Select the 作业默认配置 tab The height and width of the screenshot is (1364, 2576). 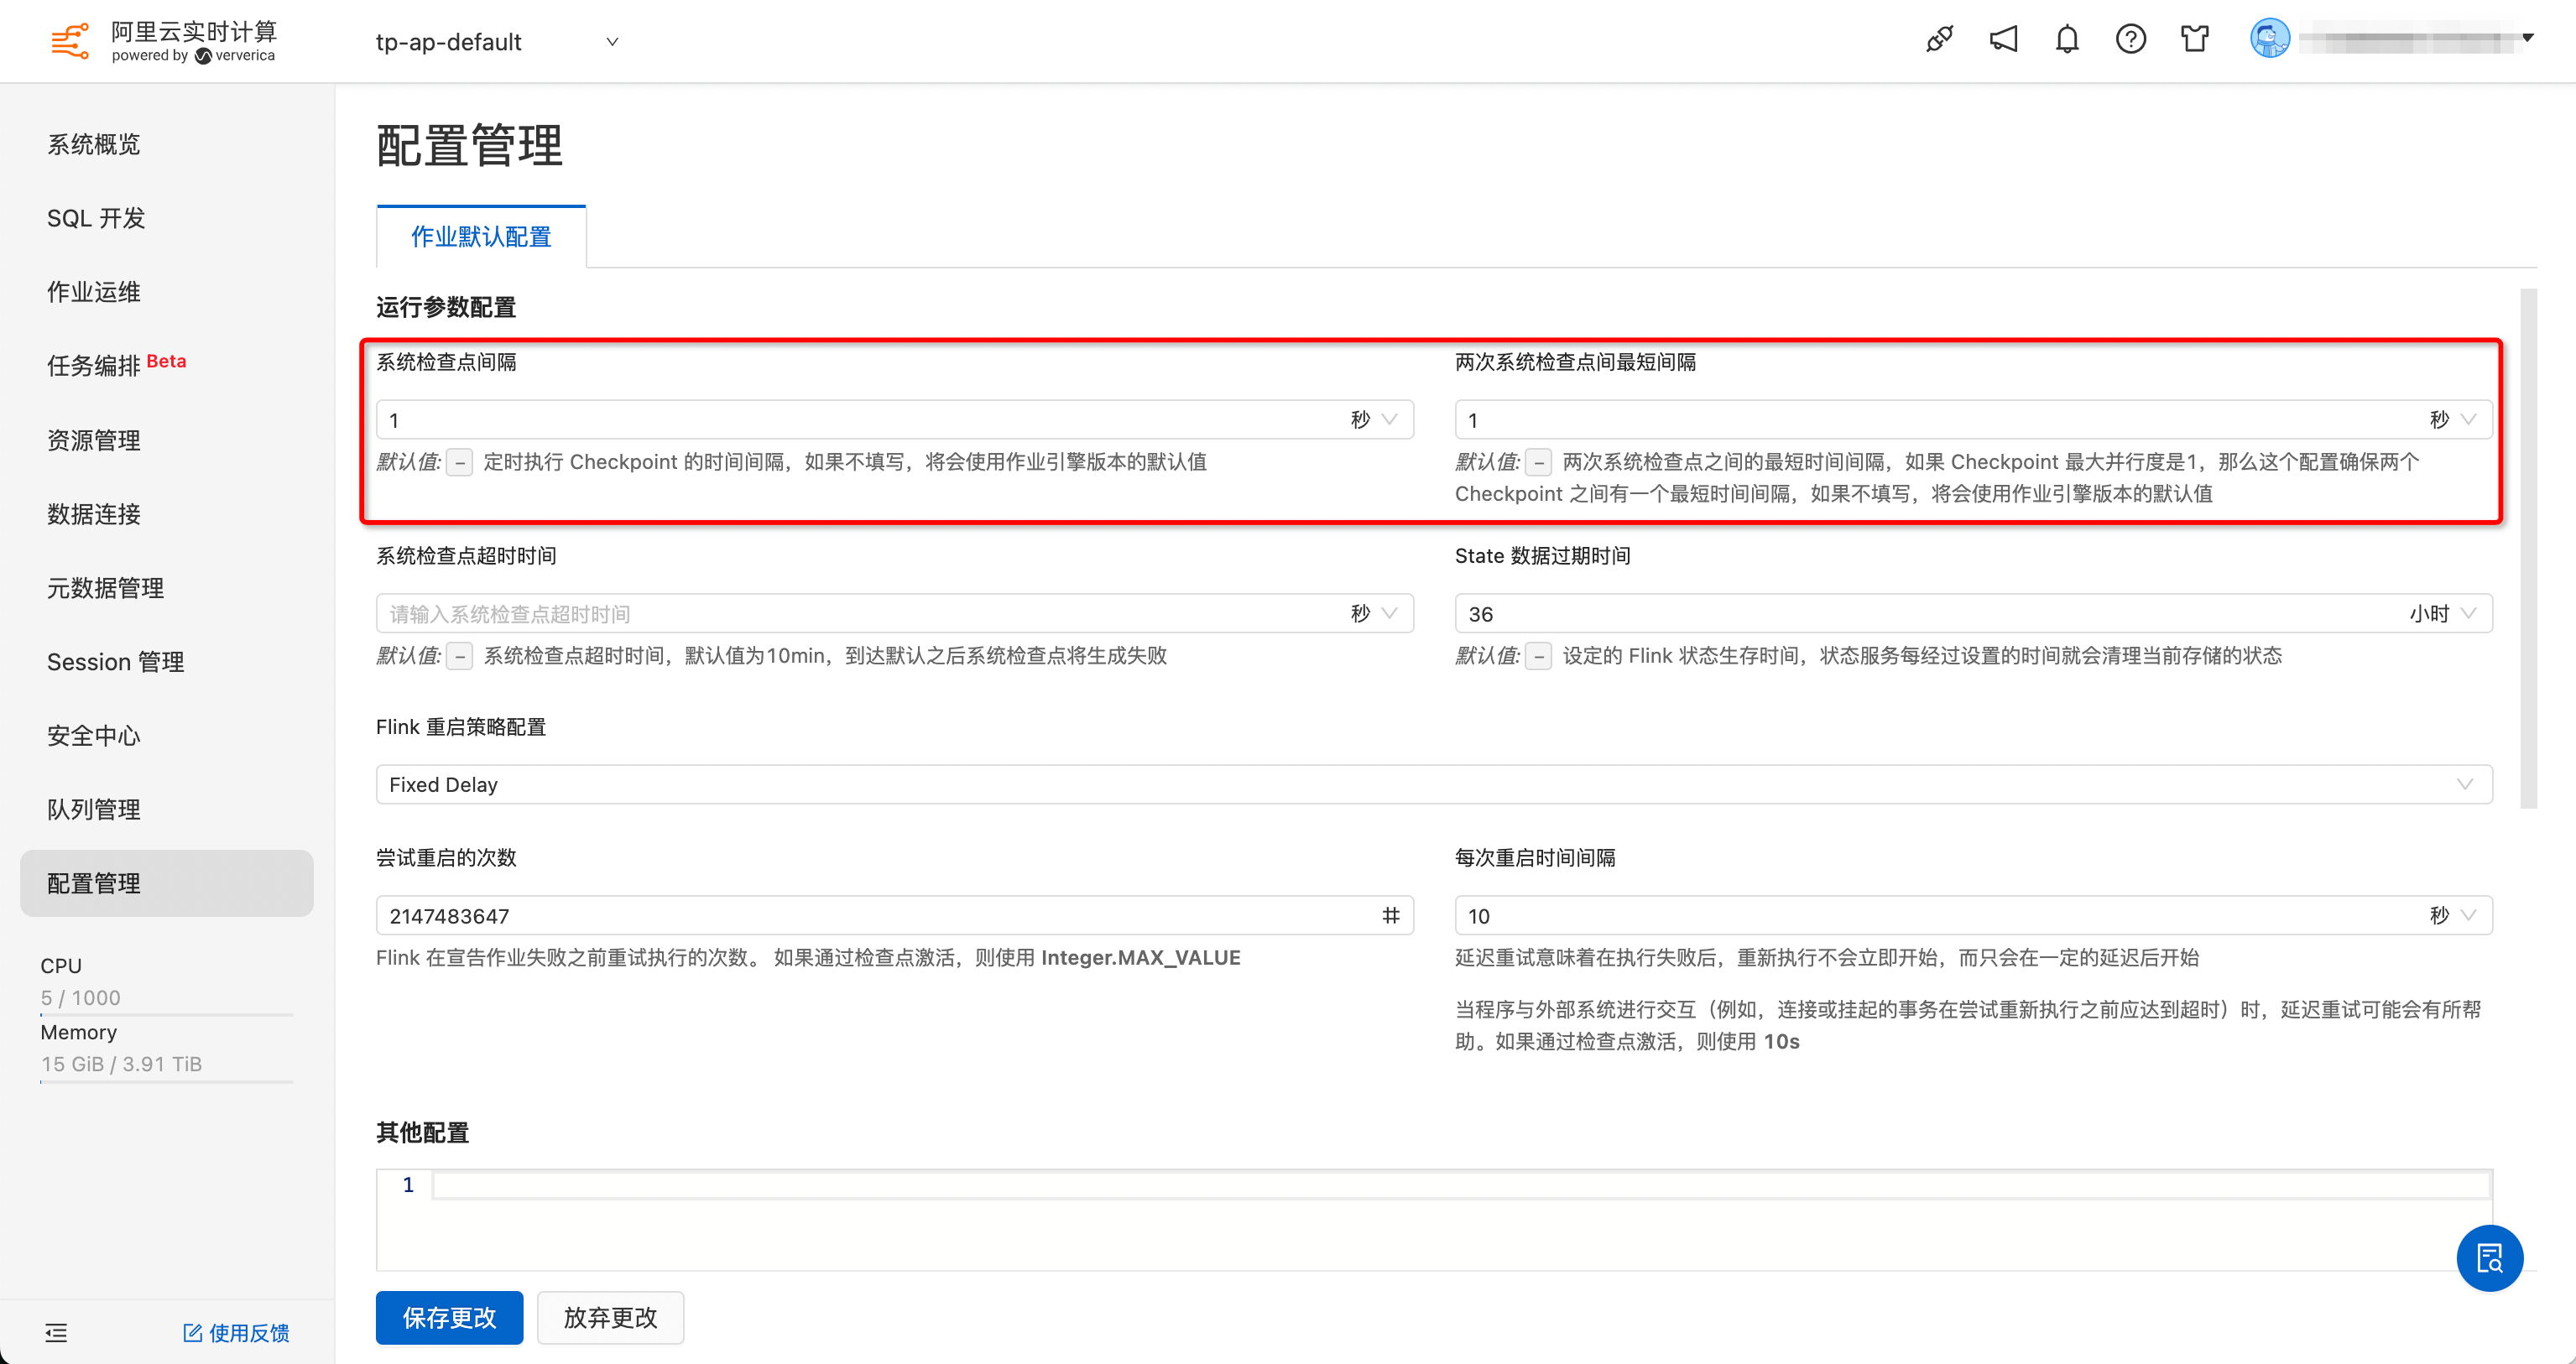point(481,237)
